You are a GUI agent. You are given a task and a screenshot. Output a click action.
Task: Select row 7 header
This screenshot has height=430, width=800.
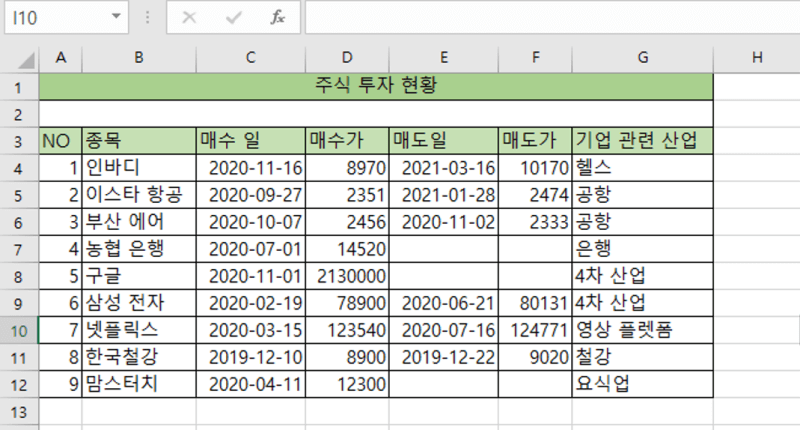[x=19, y=249]
